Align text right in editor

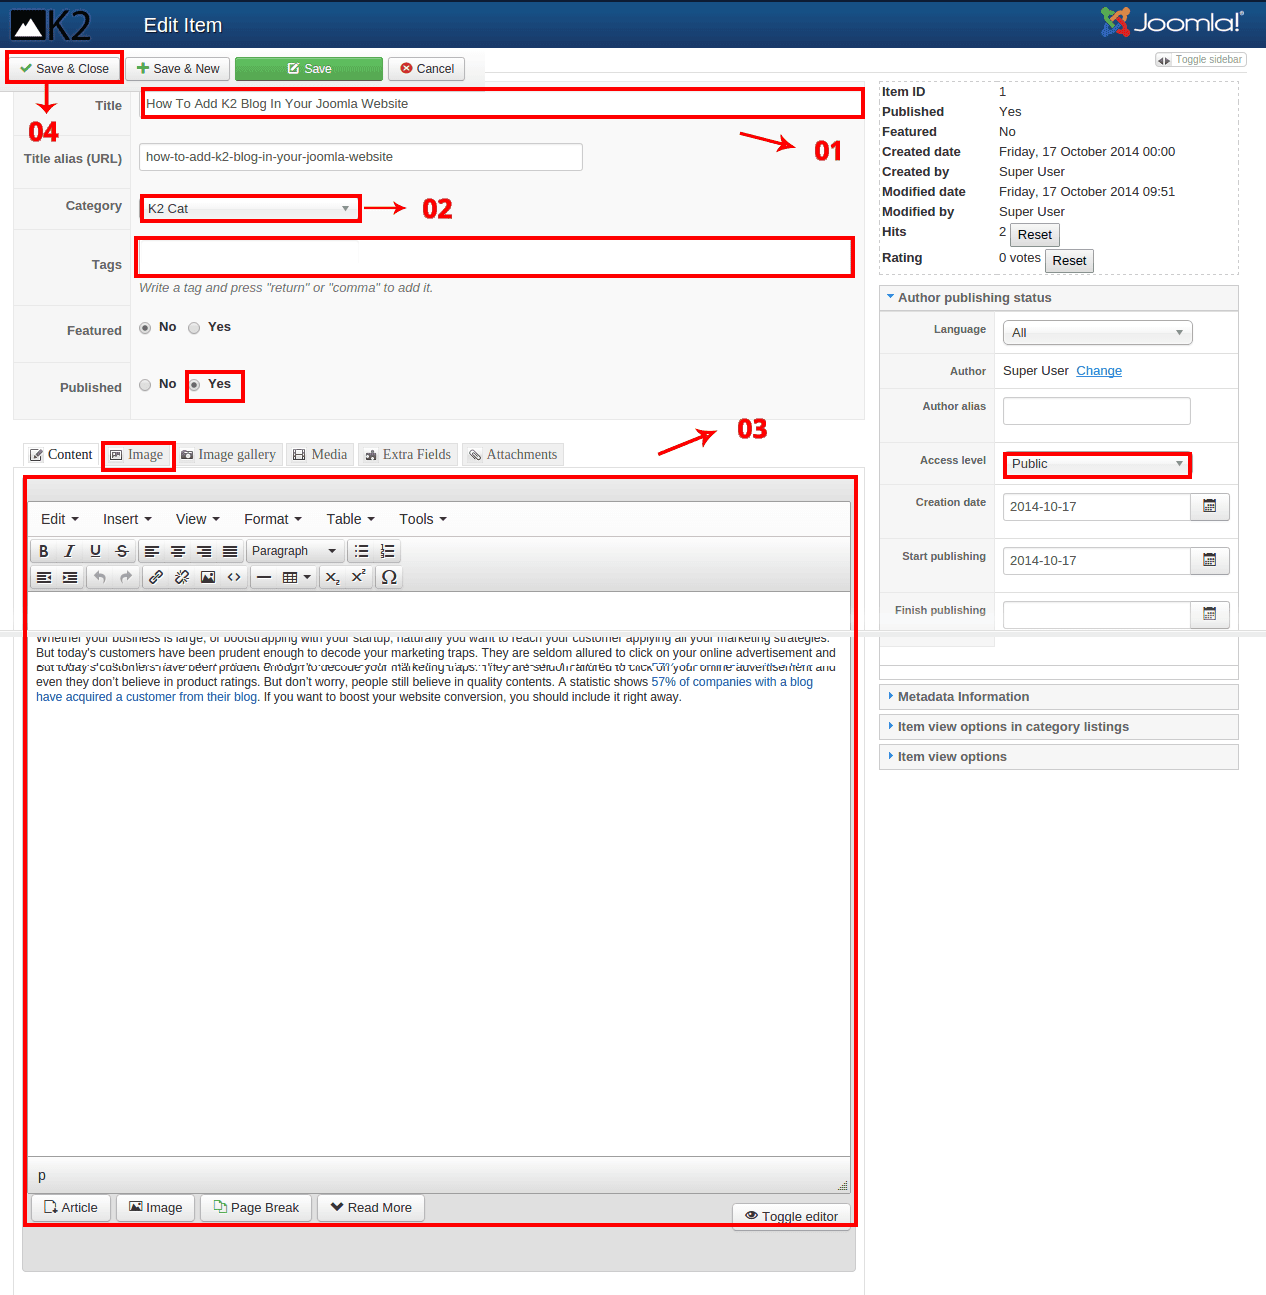(204, 551)
